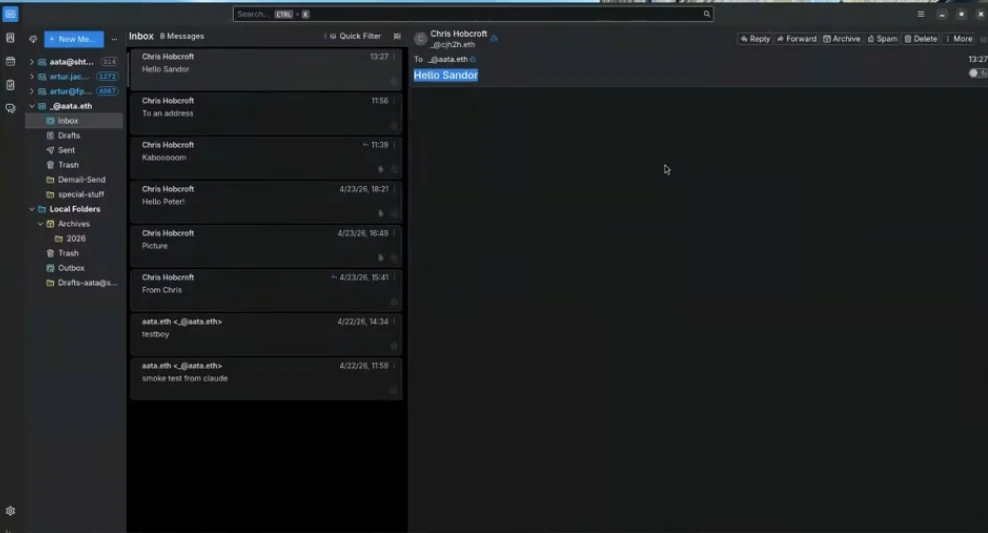Open the Hello Peter! message
Screen dimensions: 988x533
266,202
